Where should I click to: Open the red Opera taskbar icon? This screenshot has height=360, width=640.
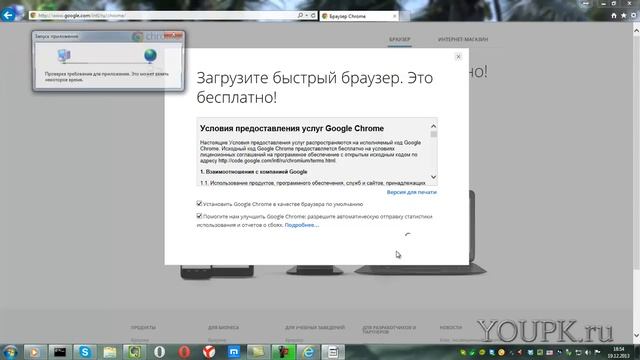click(184, 352)
